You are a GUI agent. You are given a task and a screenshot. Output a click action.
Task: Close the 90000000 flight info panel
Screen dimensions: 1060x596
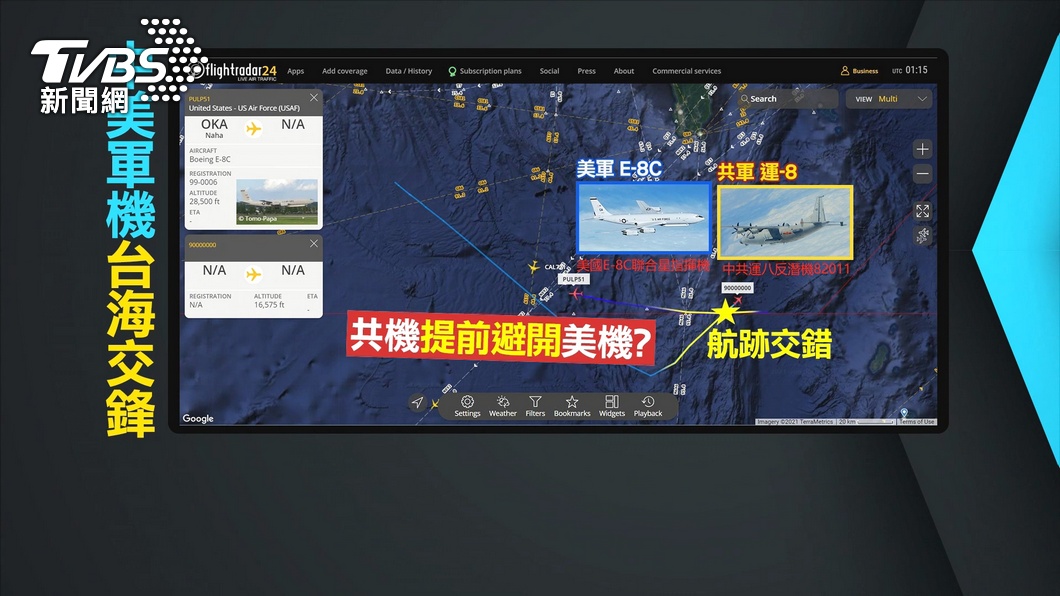[x=314, y=244]
